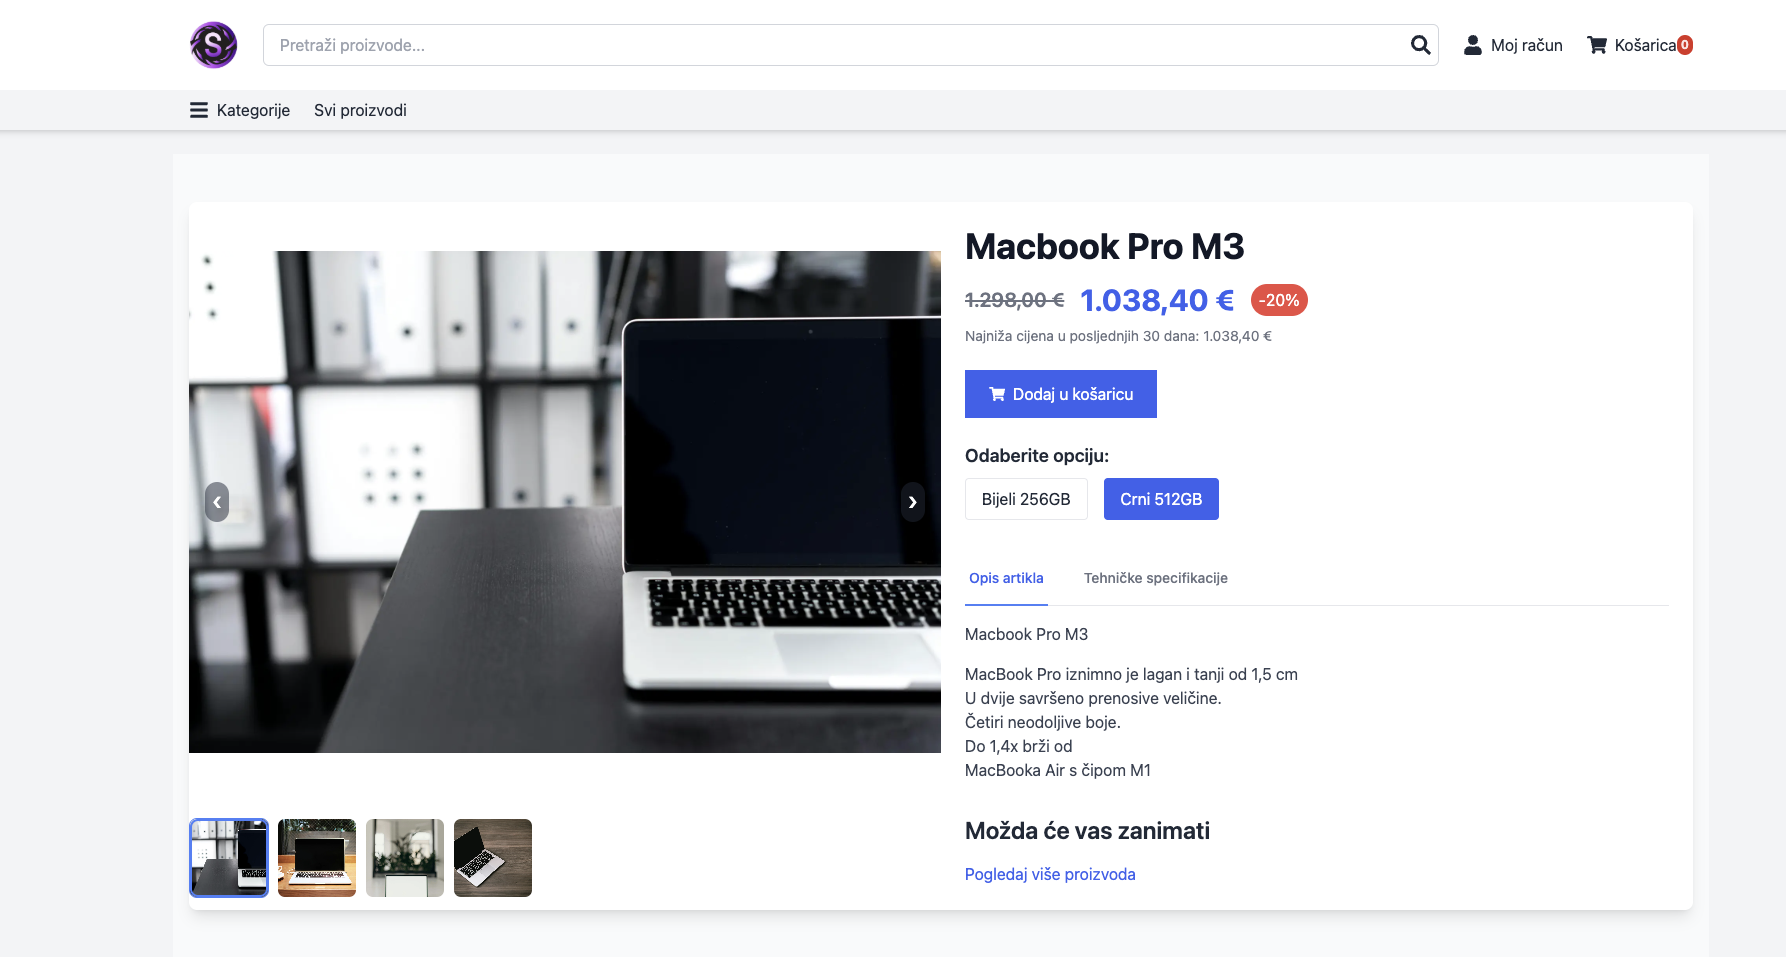
Task: Select fourth thumbnail angled laptop view
Action: 493,858
